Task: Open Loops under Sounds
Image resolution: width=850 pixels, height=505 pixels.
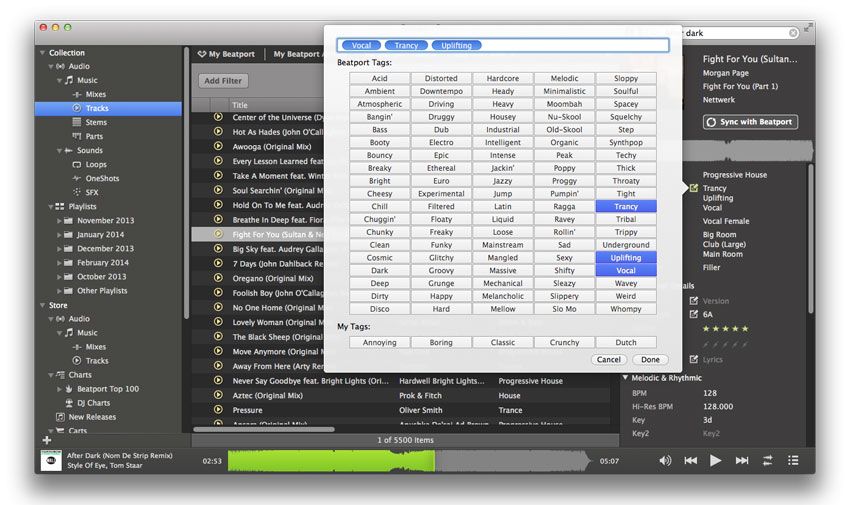Action: point(96,165)
